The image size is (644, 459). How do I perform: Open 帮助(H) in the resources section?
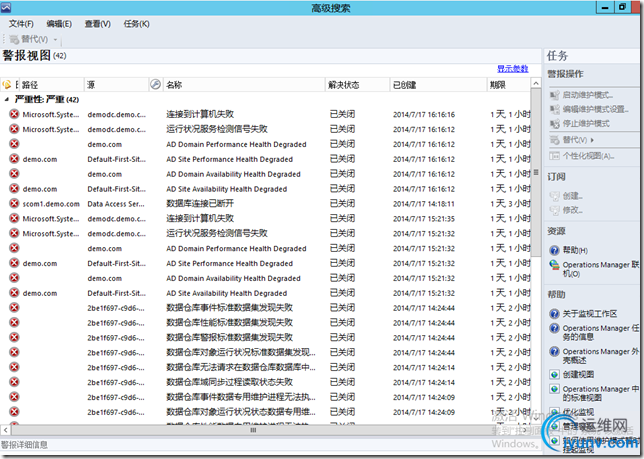575,250
